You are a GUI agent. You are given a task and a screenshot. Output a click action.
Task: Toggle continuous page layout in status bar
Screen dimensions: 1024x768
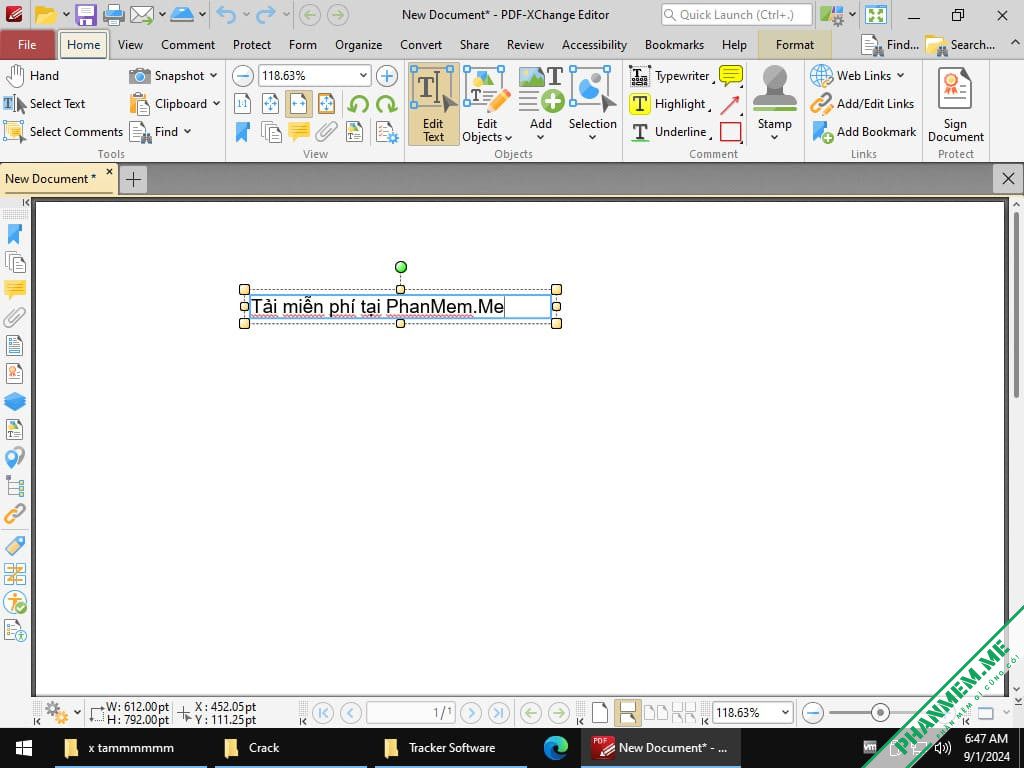click(x=627, y=712)
